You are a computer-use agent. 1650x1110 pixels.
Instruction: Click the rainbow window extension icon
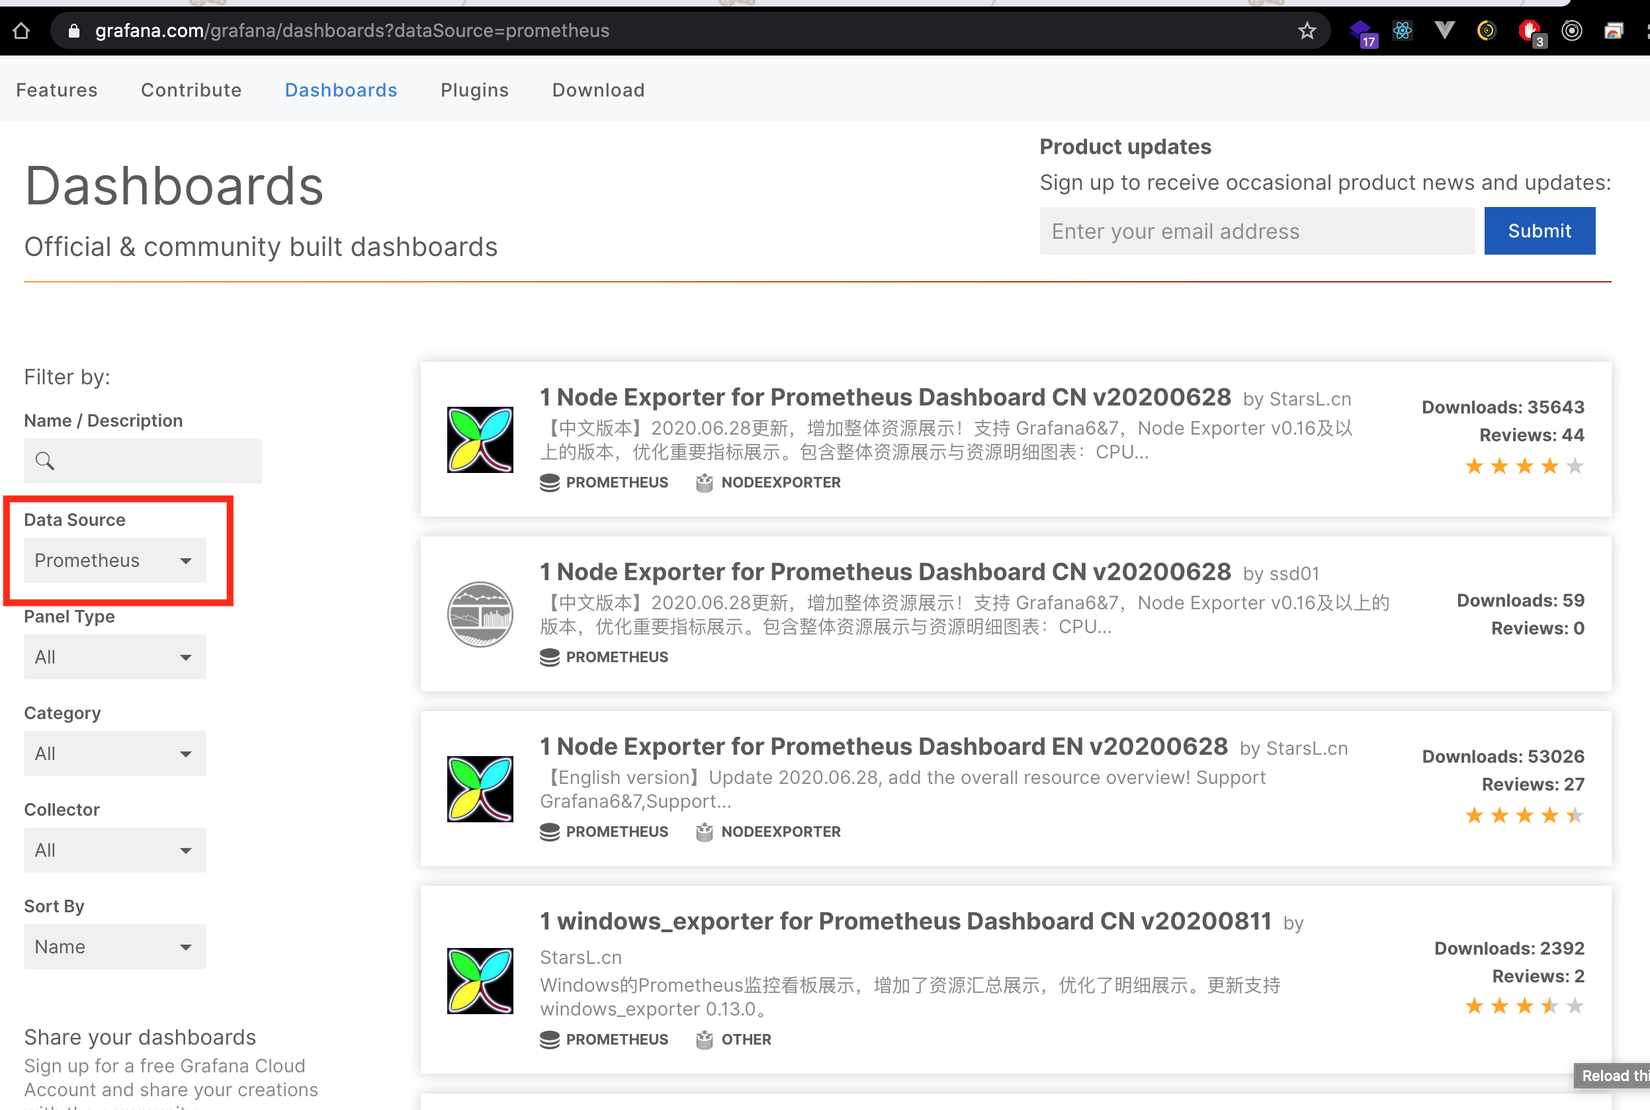point(1613,31)
